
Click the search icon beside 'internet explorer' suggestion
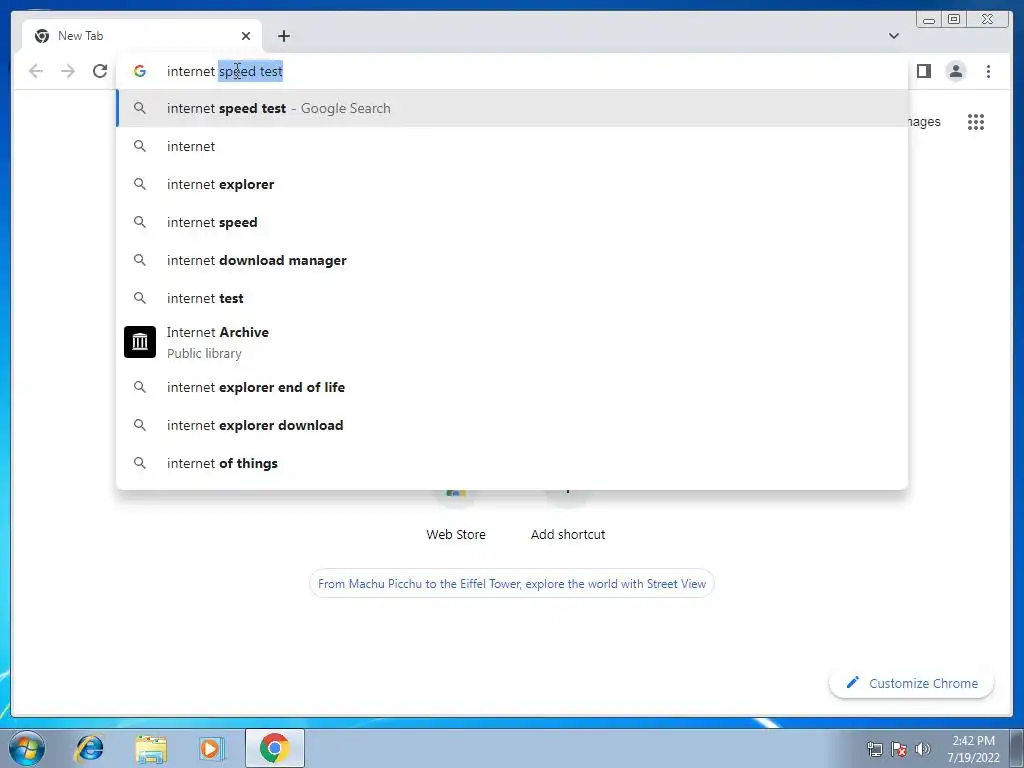pyautogui.click(x=140, y=184)
